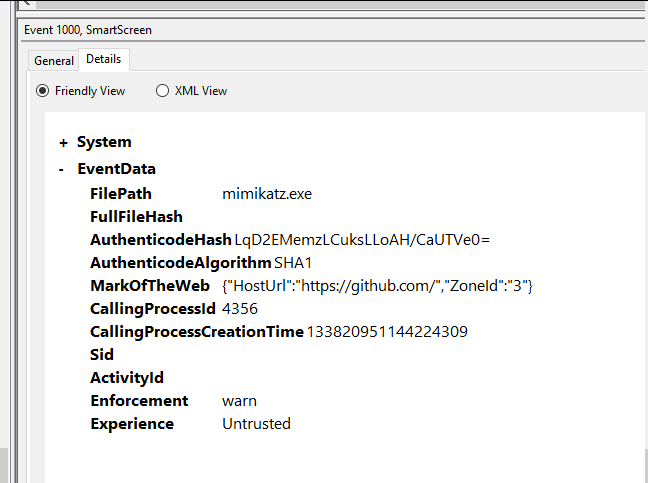Click the MarkOfTheWeb JSON value

coord(377,286)
